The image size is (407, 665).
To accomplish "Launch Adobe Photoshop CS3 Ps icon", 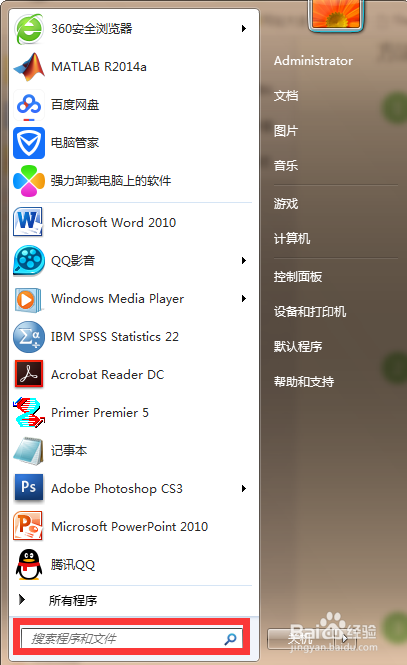I will [29, 488].
